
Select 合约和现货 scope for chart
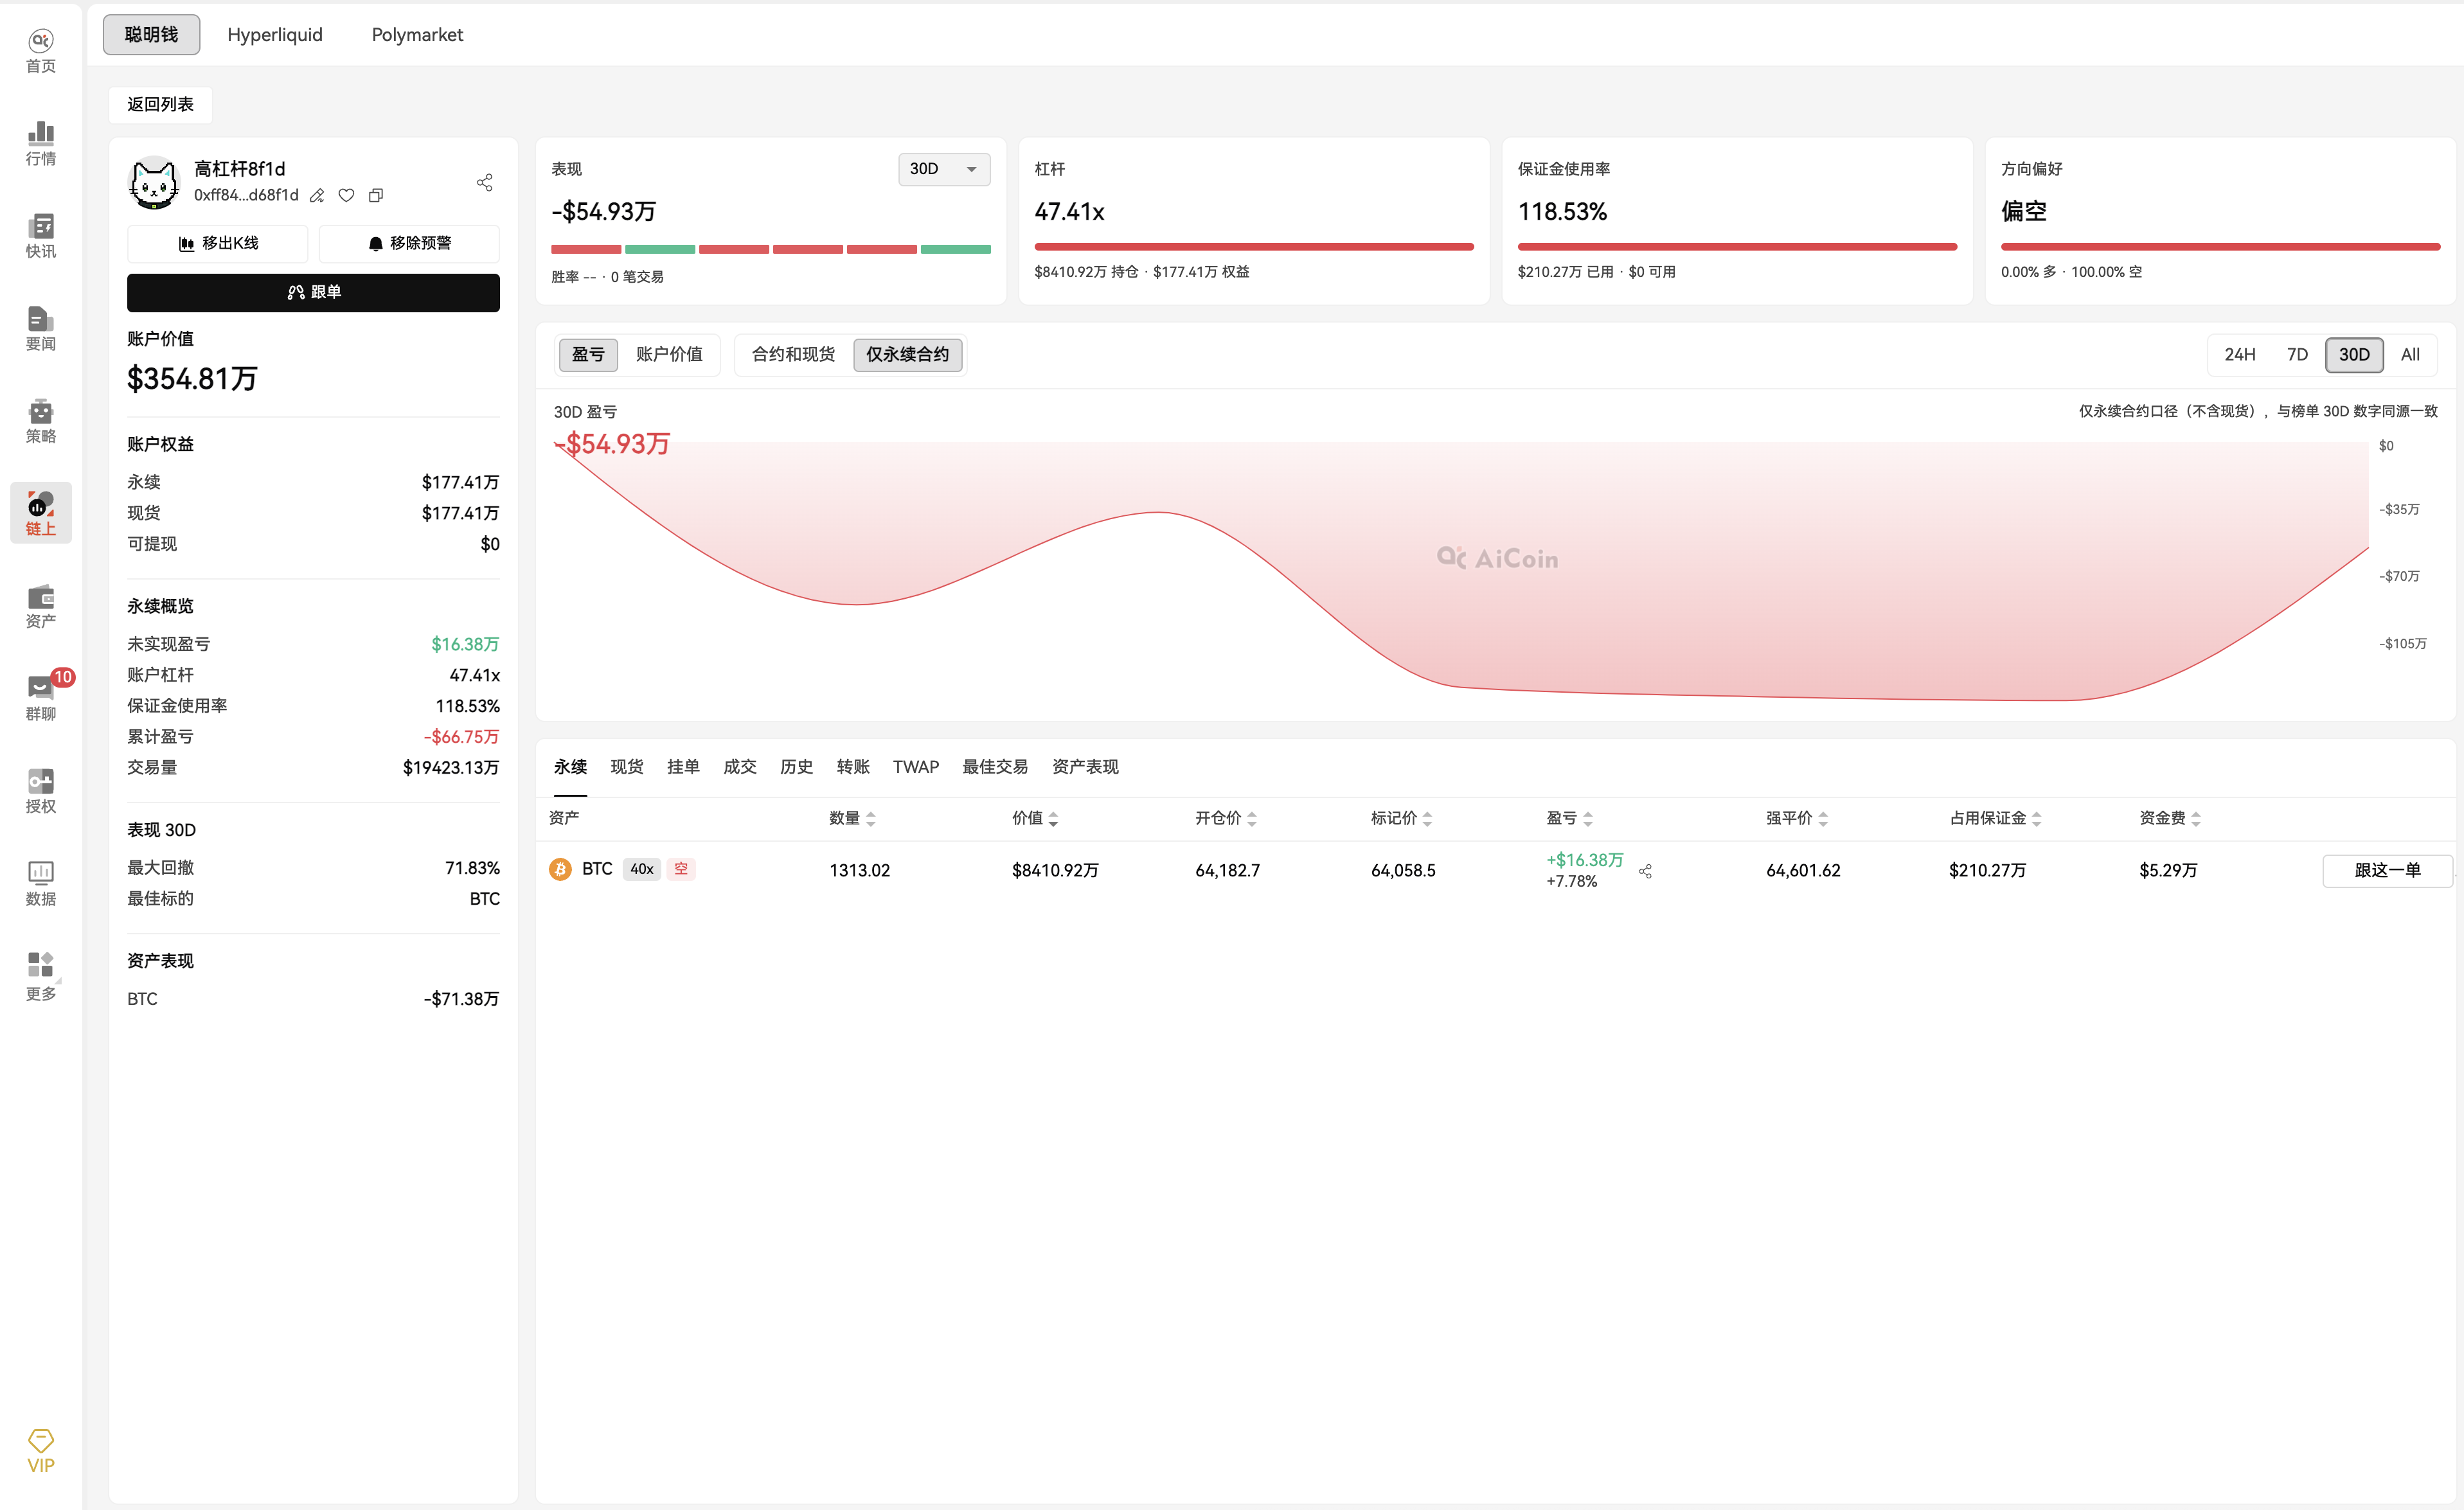[x=793, y=354]
